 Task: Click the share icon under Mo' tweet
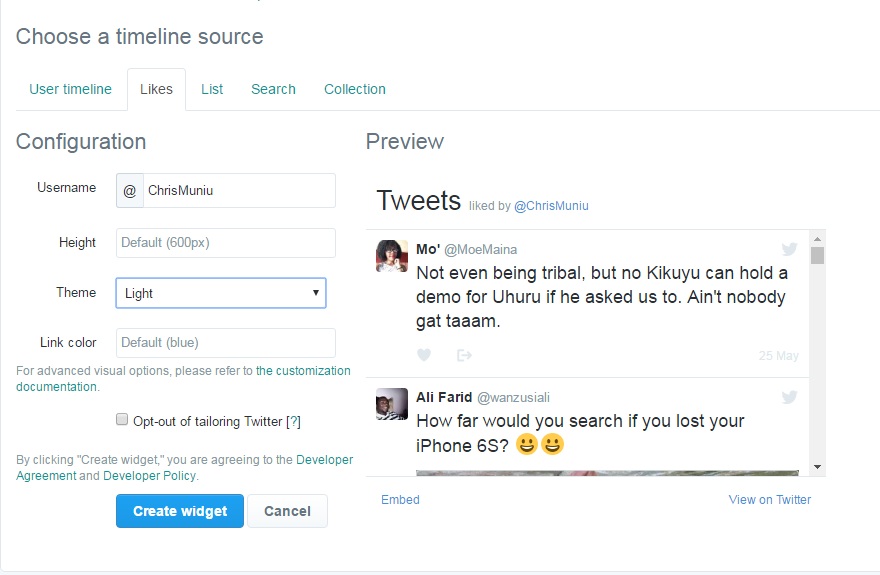coord(464,355)
